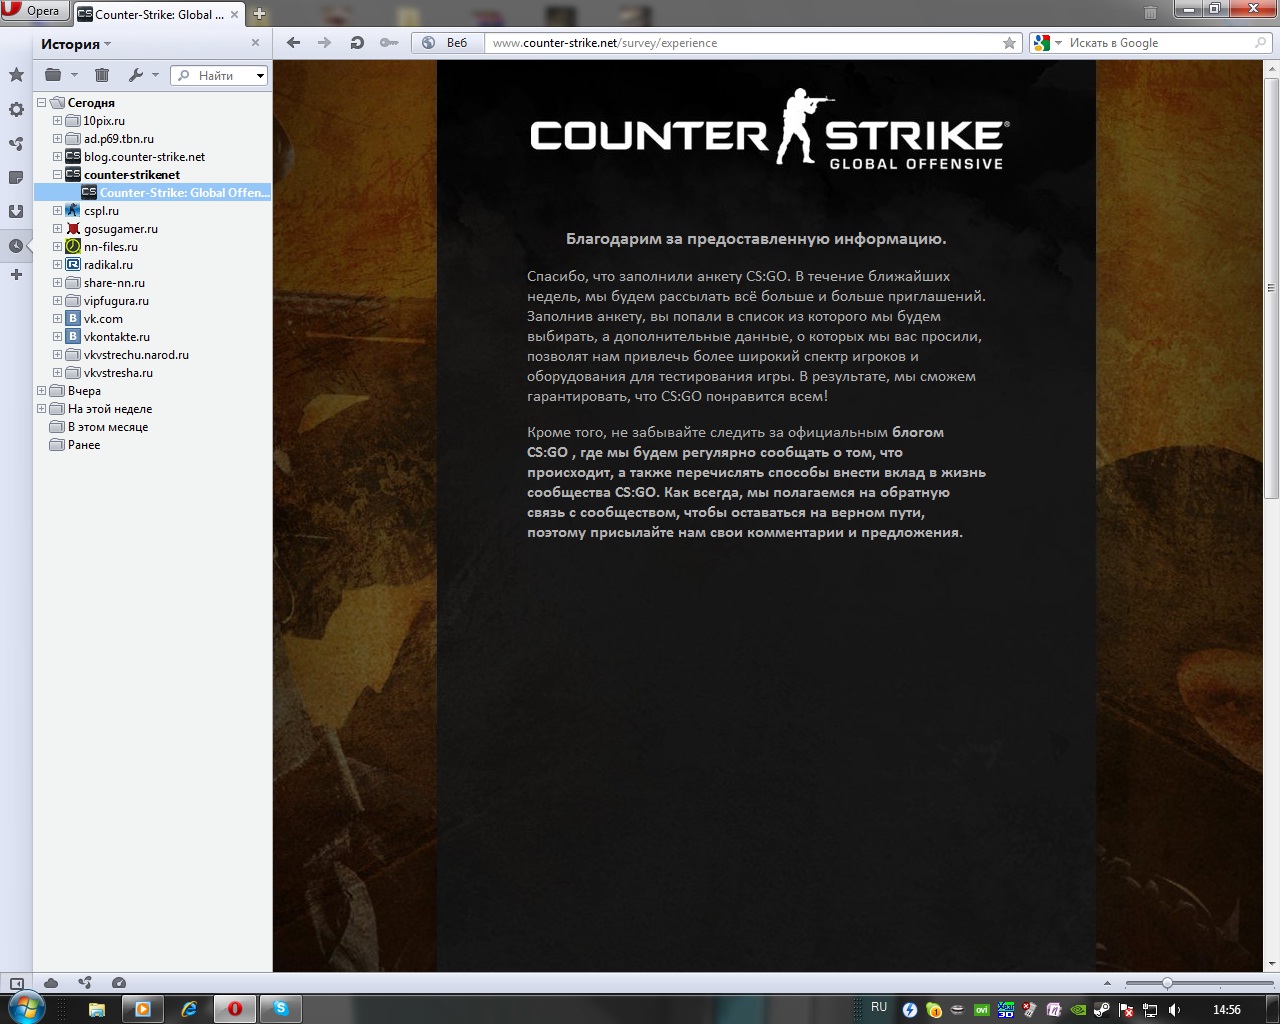Click the password manager key icon
The image size is (1280, 1024).
tap(389, 43)
